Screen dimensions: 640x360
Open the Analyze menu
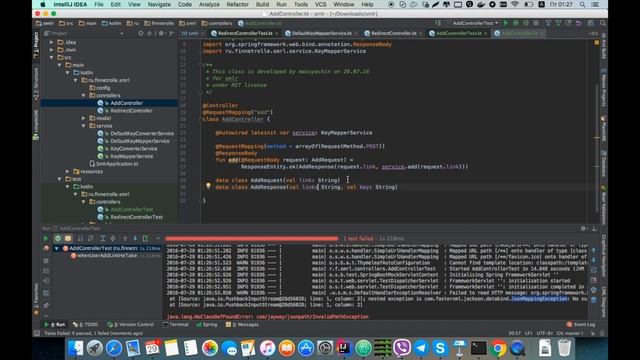209,4
